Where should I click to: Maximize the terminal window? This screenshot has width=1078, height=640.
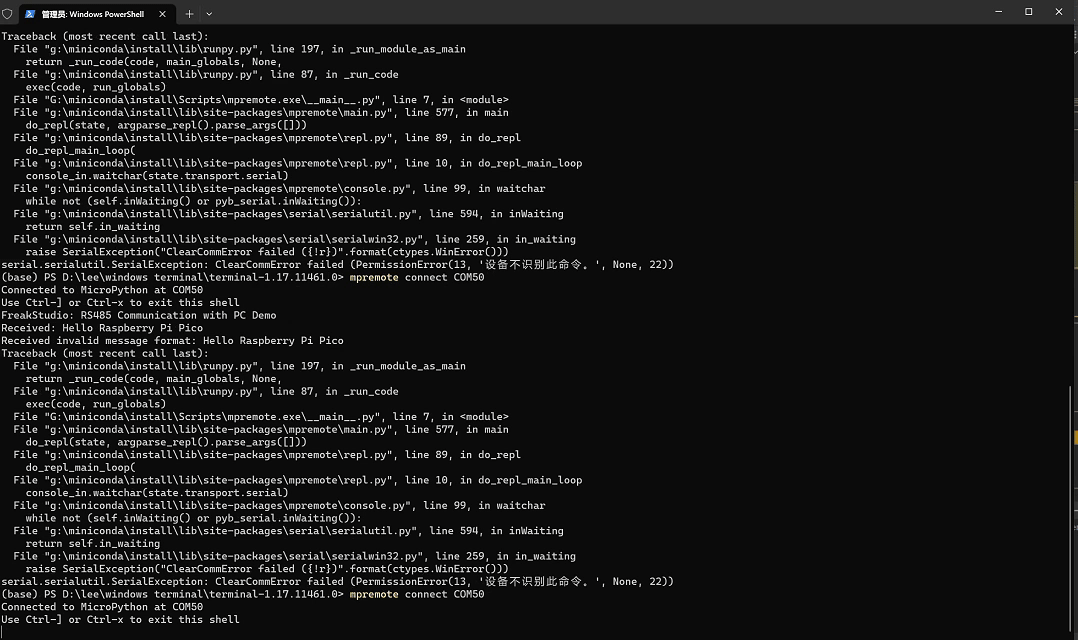pos(1028,12)
